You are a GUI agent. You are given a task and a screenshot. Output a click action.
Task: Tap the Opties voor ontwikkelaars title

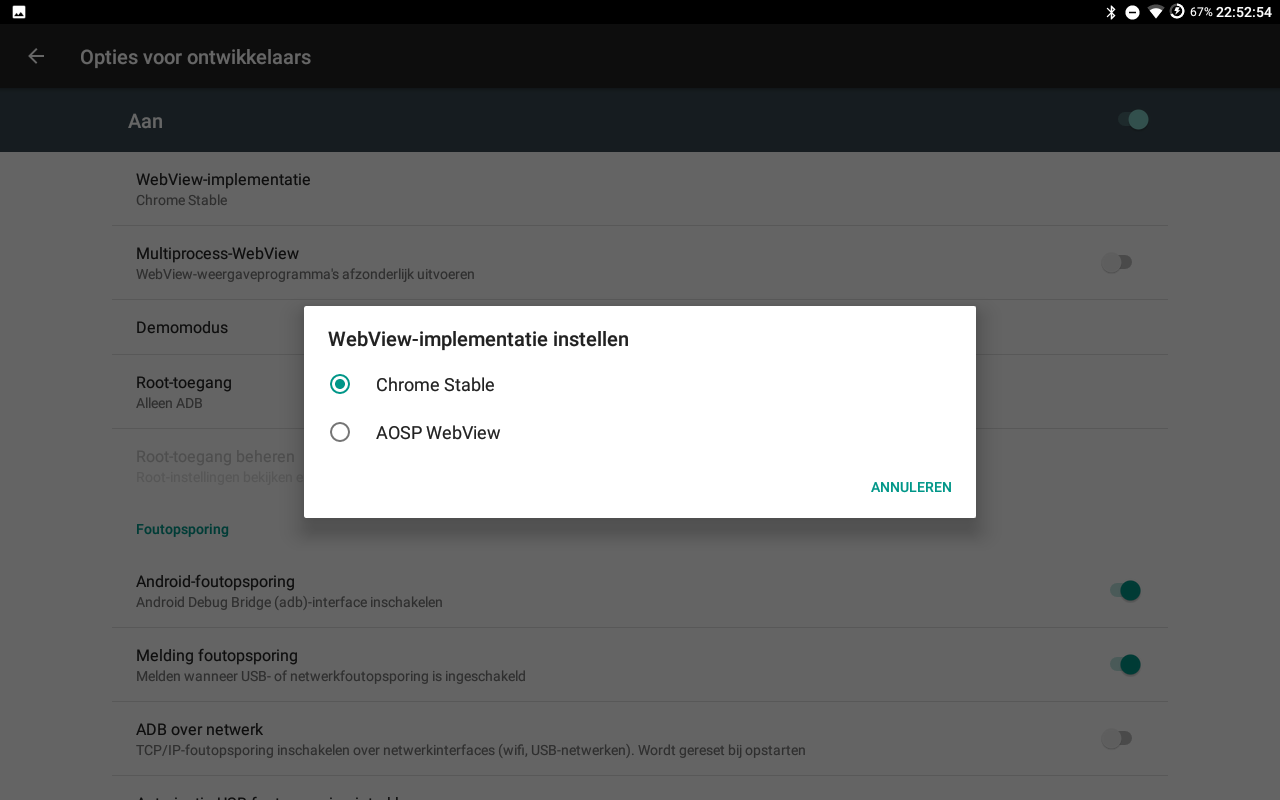195,57
